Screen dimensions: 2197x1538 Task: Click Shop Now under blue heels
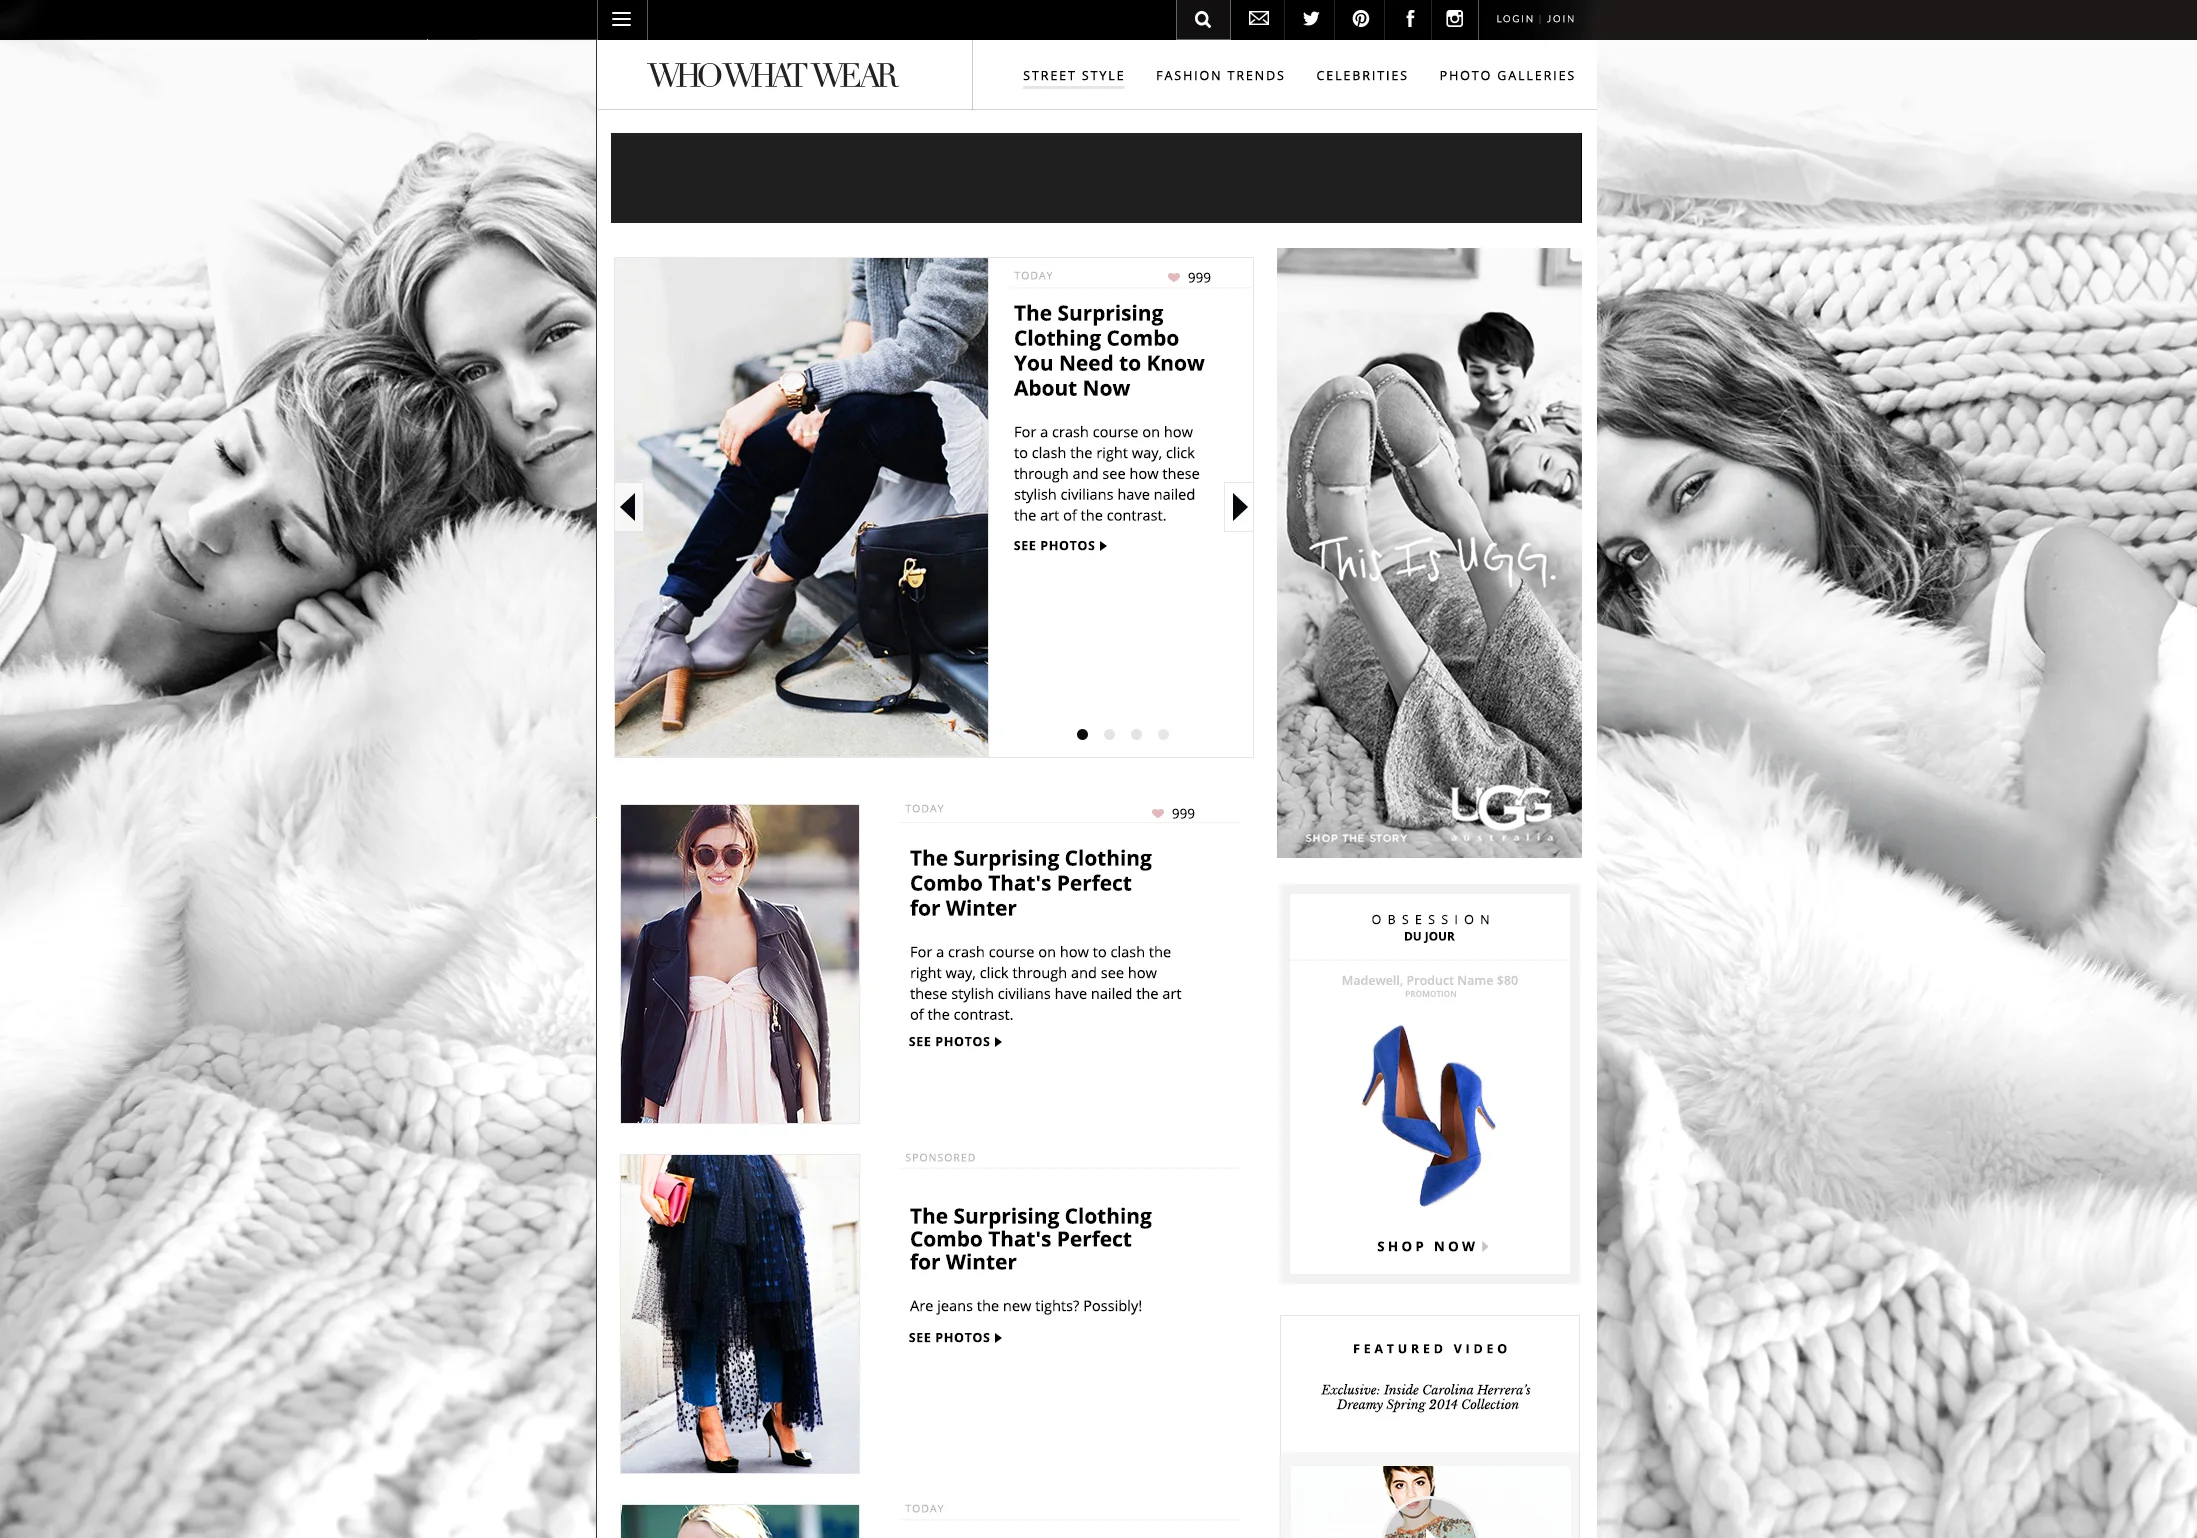[1432, 1247]
